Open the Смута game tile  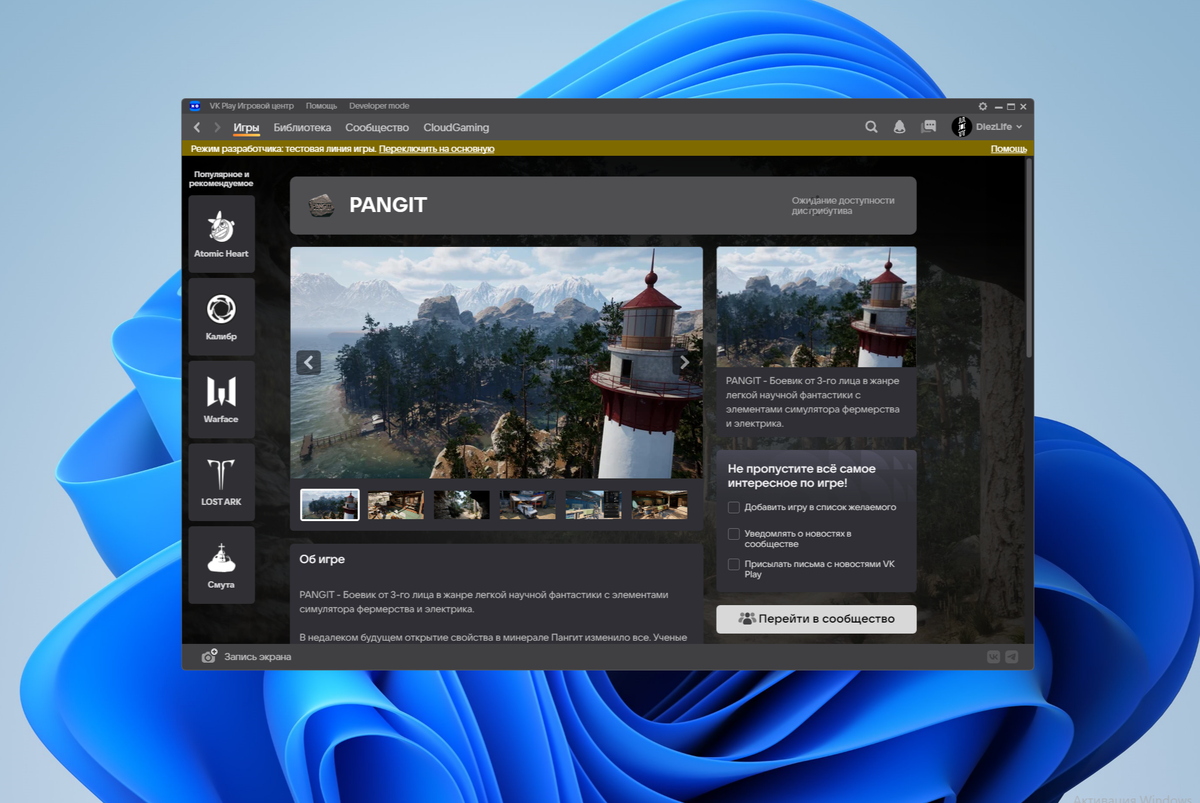point(221,565)
